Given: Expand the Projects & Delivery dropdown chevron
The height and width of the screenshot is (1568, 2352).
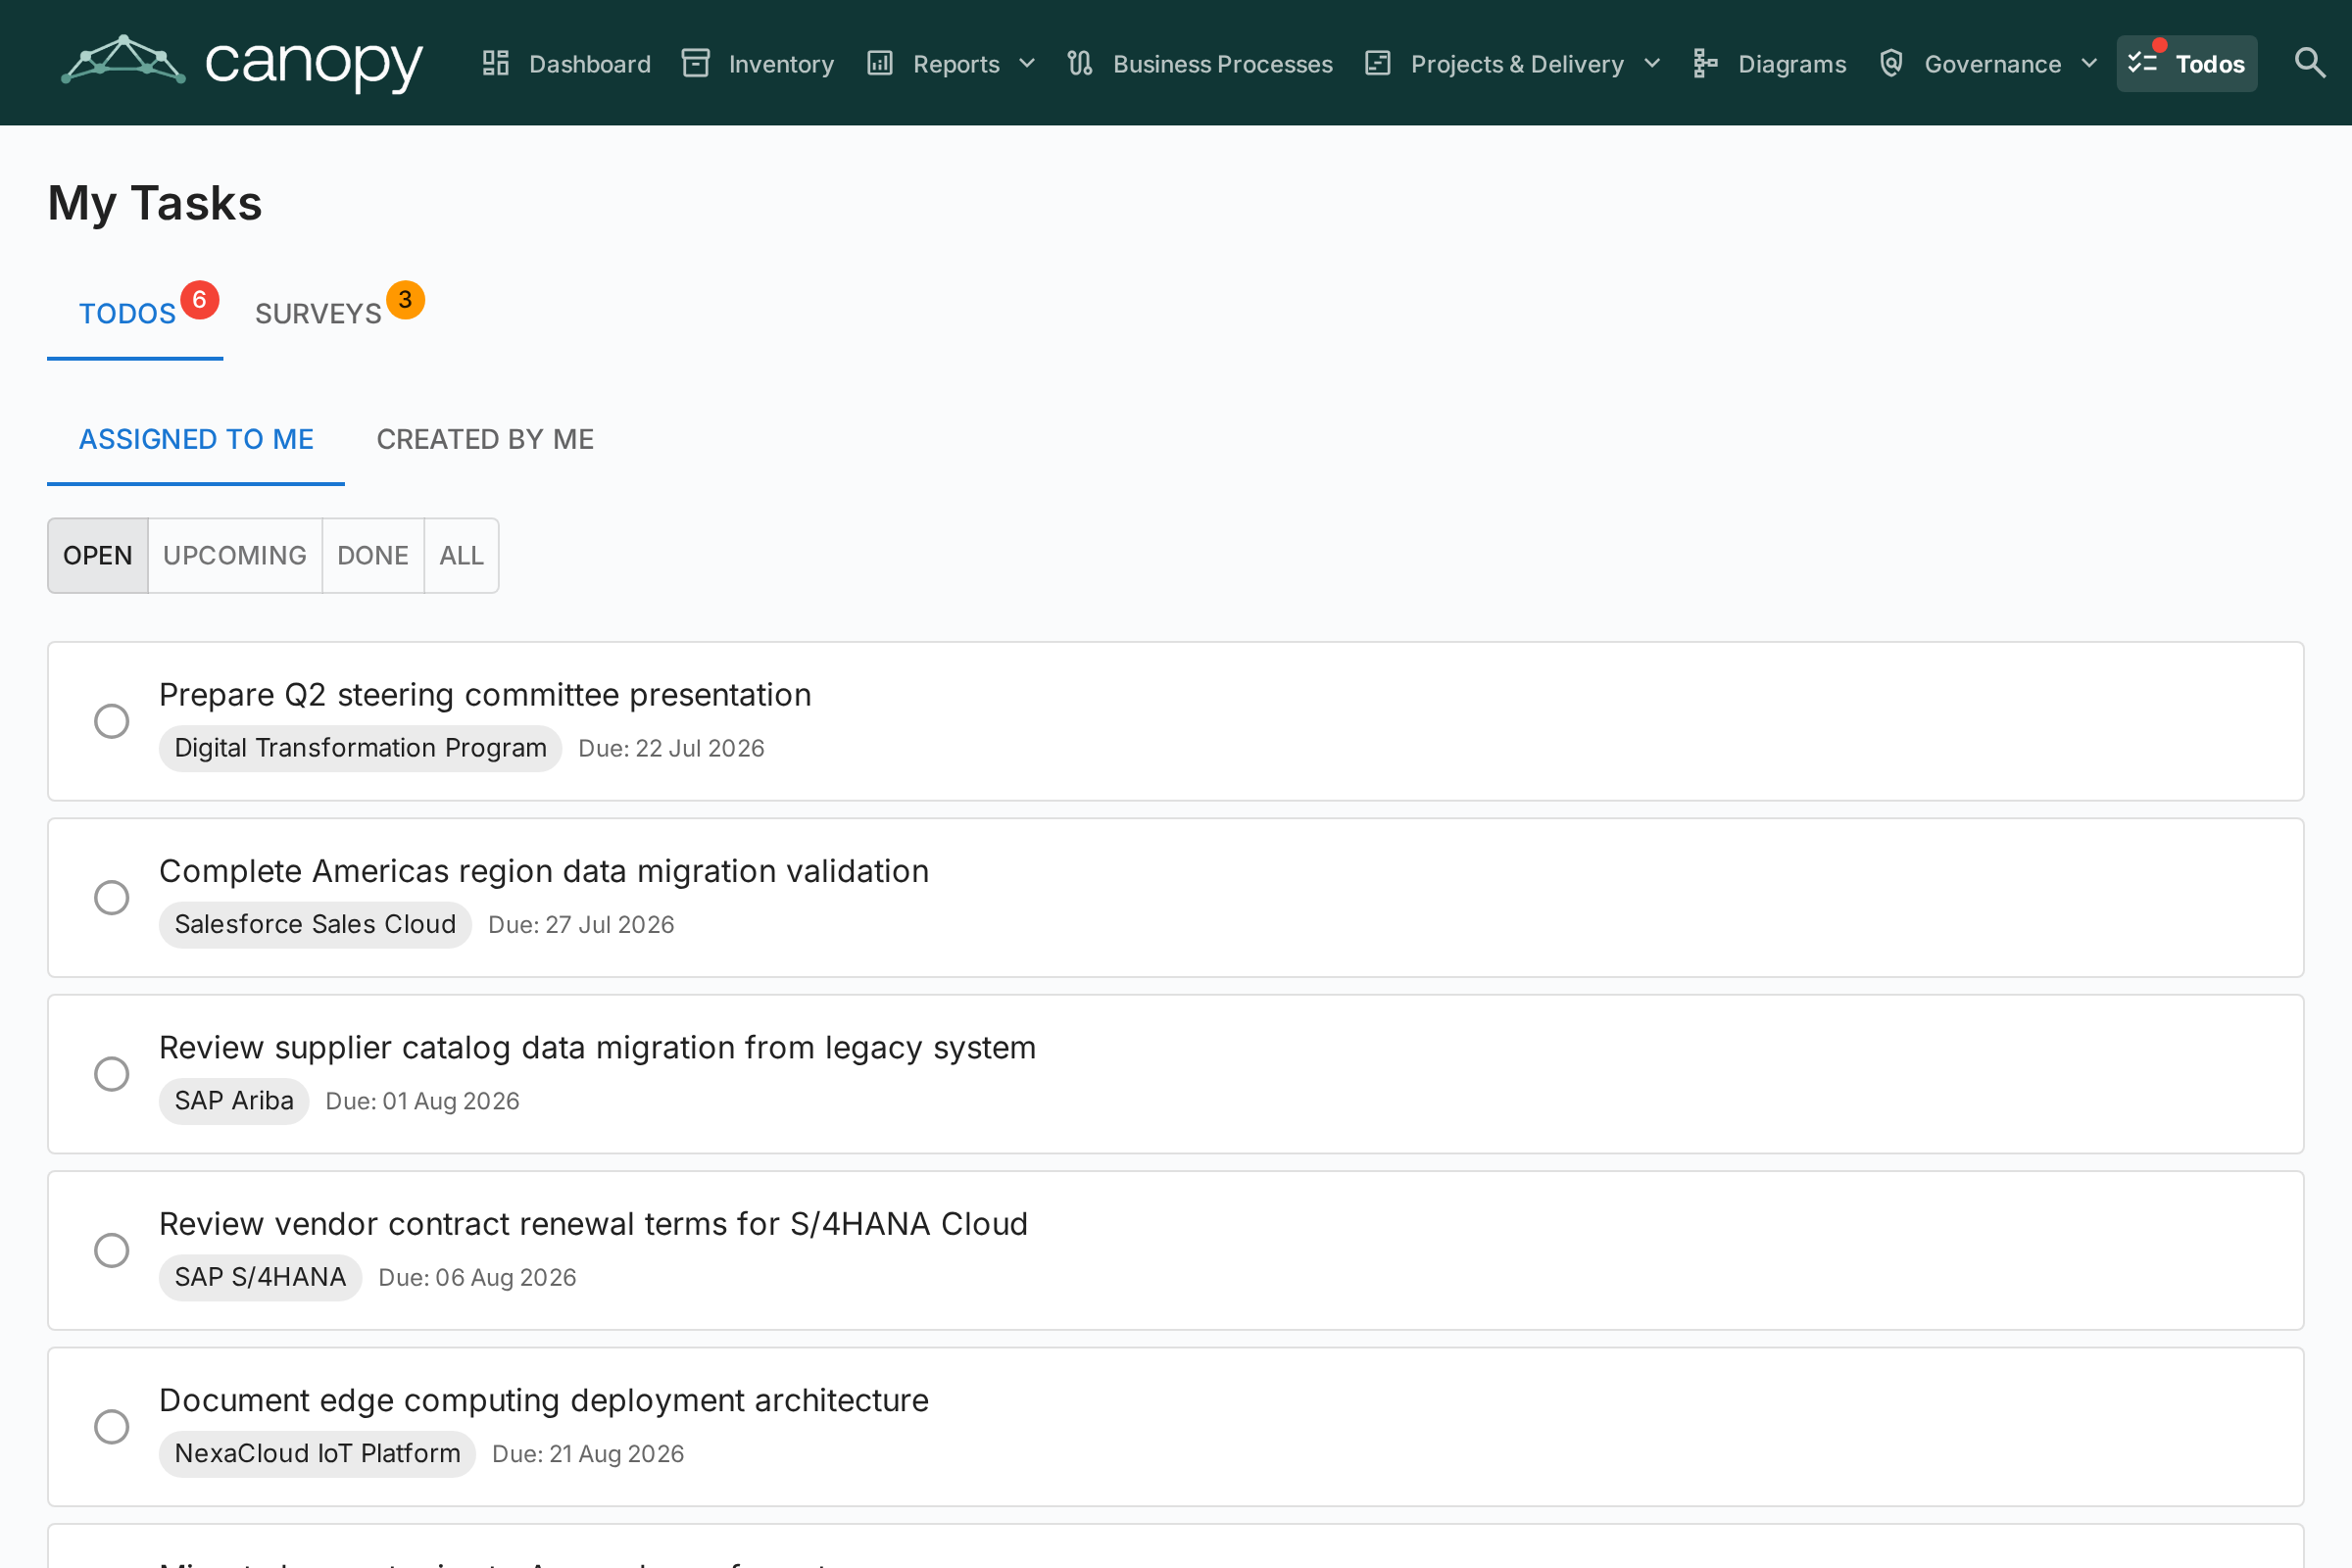Looking at the screenshot, I should point(1652,64).
